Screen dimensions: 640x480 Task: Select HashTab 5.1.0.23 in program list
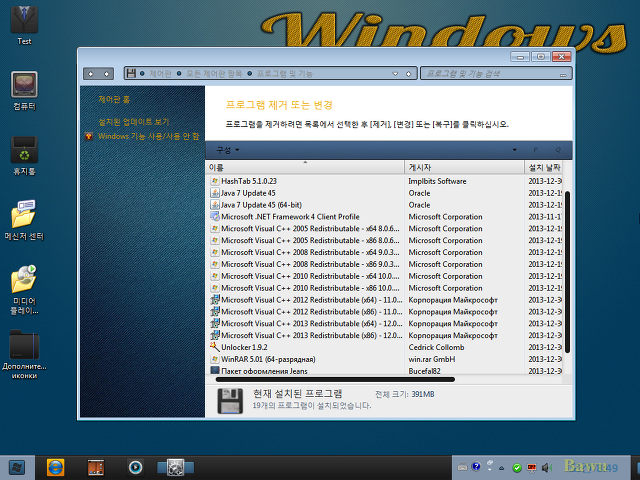385,181
